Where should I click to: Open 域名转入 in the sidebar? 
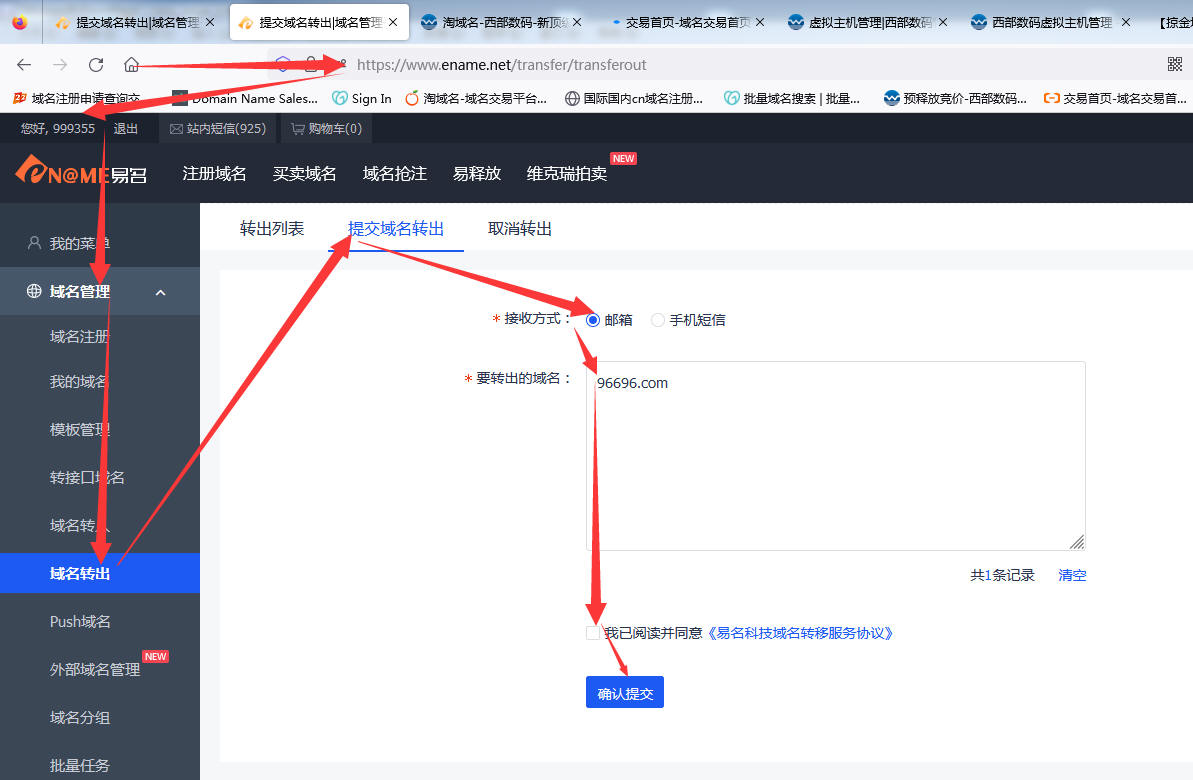[x=79, y=525]
